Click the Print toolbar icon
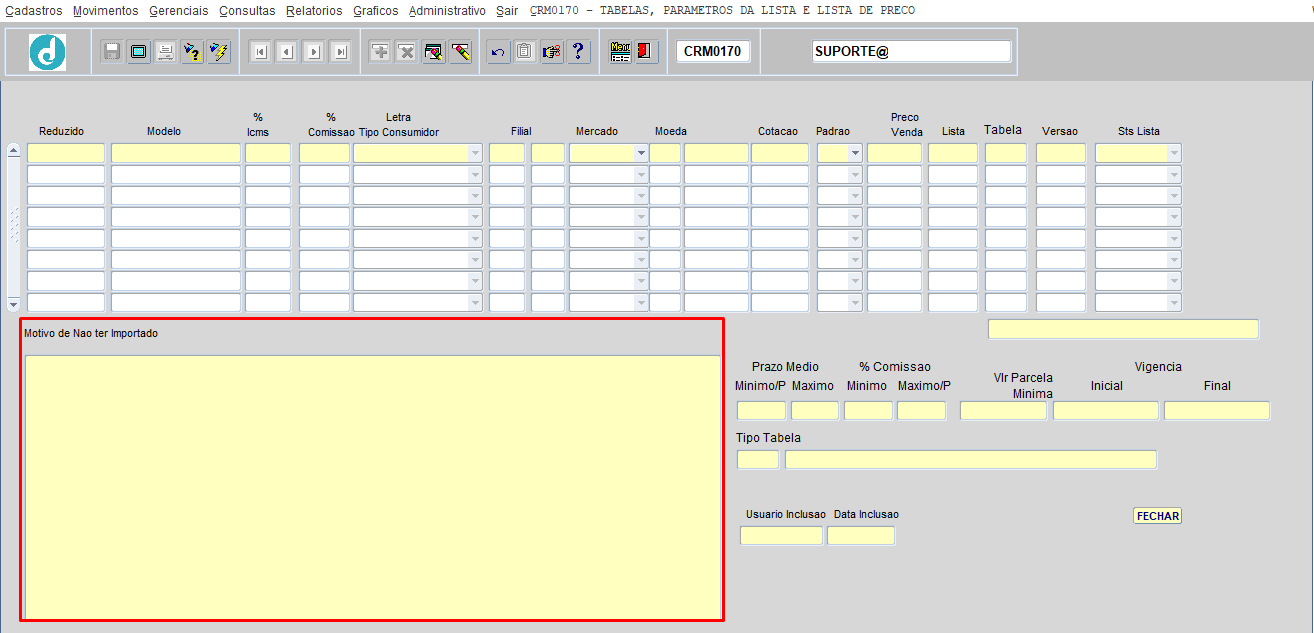The width and height of the screenshot is (1314, 633). point(166,52)
